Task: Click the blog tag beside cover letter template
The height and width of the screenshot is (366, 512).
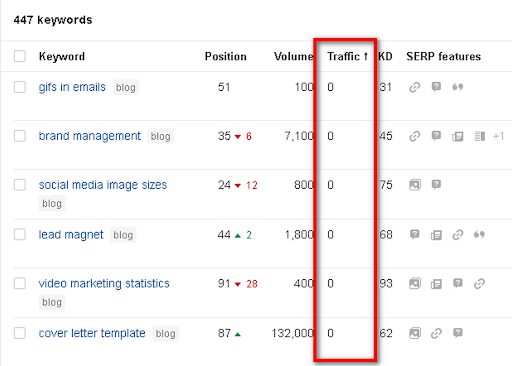Action: point(165,333)
